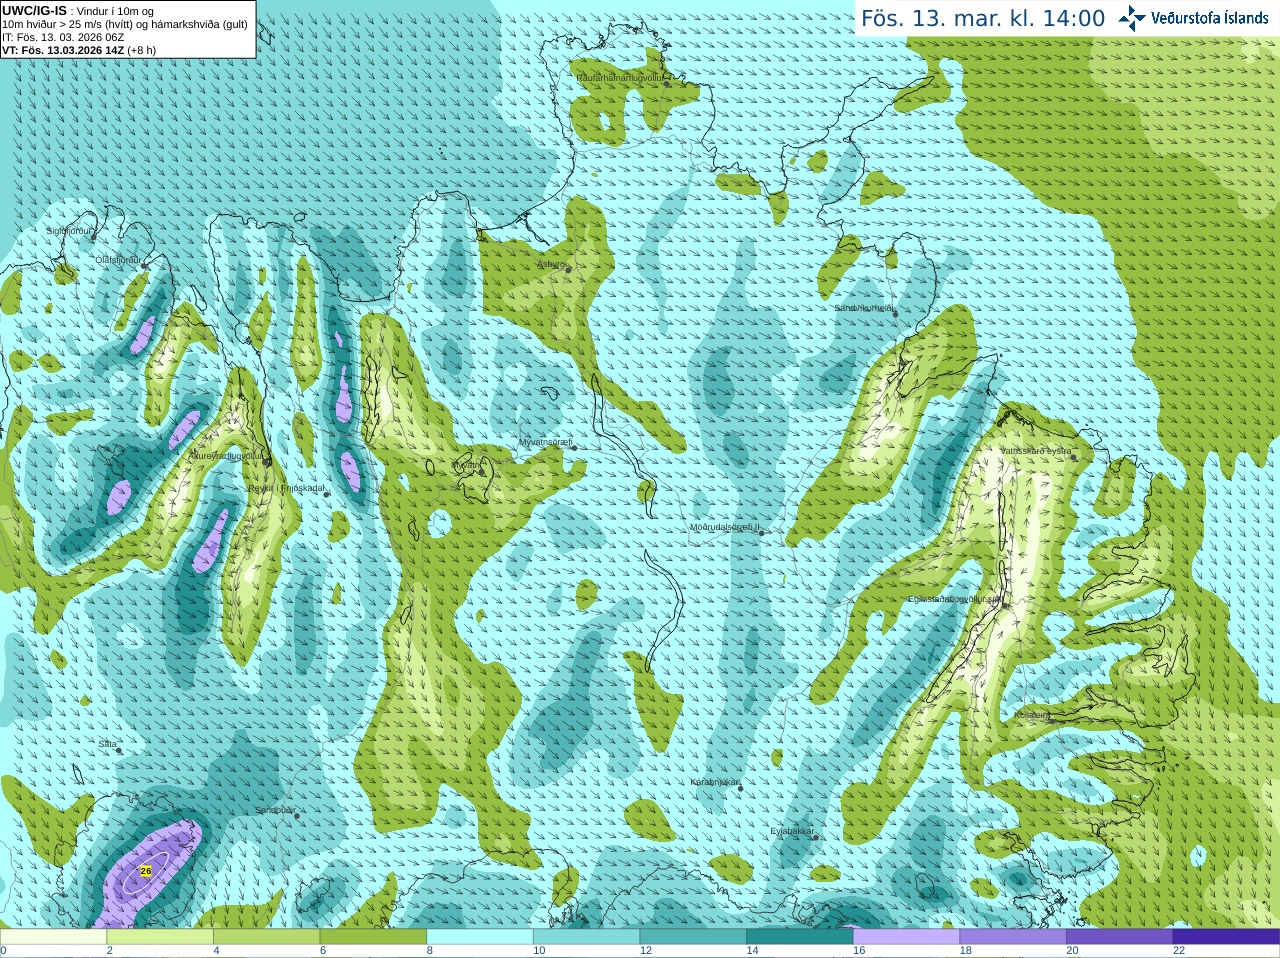The width and height of the screenshot is (1280, 958).
Task: Click the forecast time 'Fös. 13. mar. kl. 14:00'
Action: [x=983, y=19]
